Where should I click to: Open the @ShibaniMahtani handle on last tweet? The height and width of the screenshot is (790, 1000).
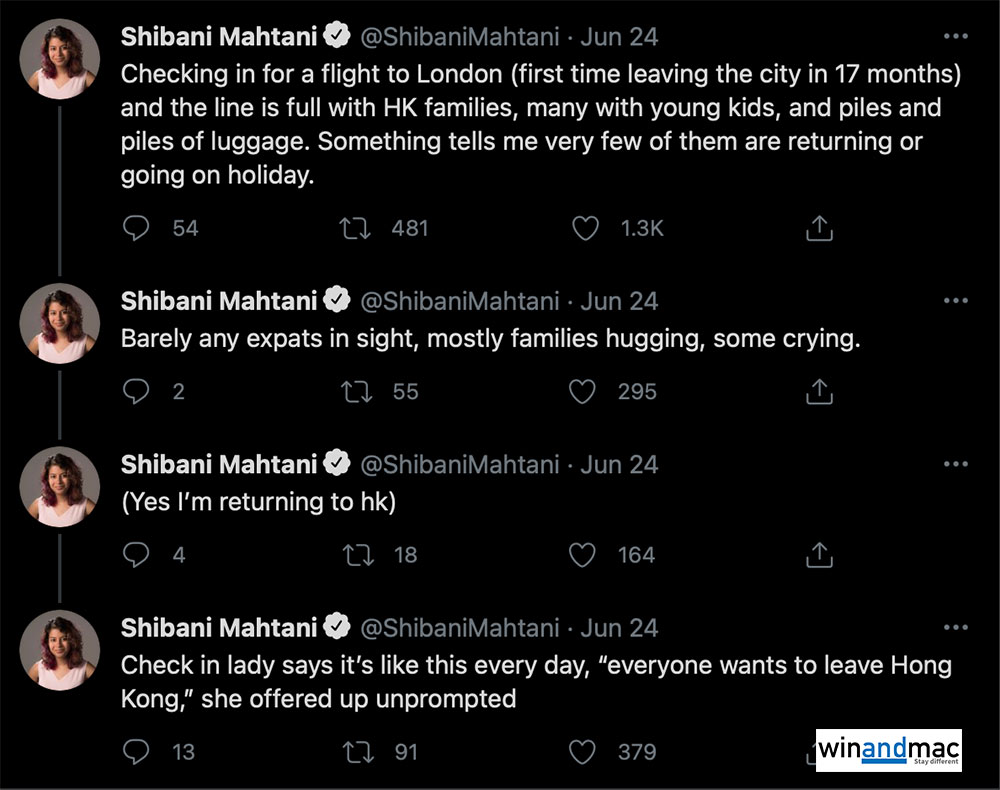coord(459,628)
